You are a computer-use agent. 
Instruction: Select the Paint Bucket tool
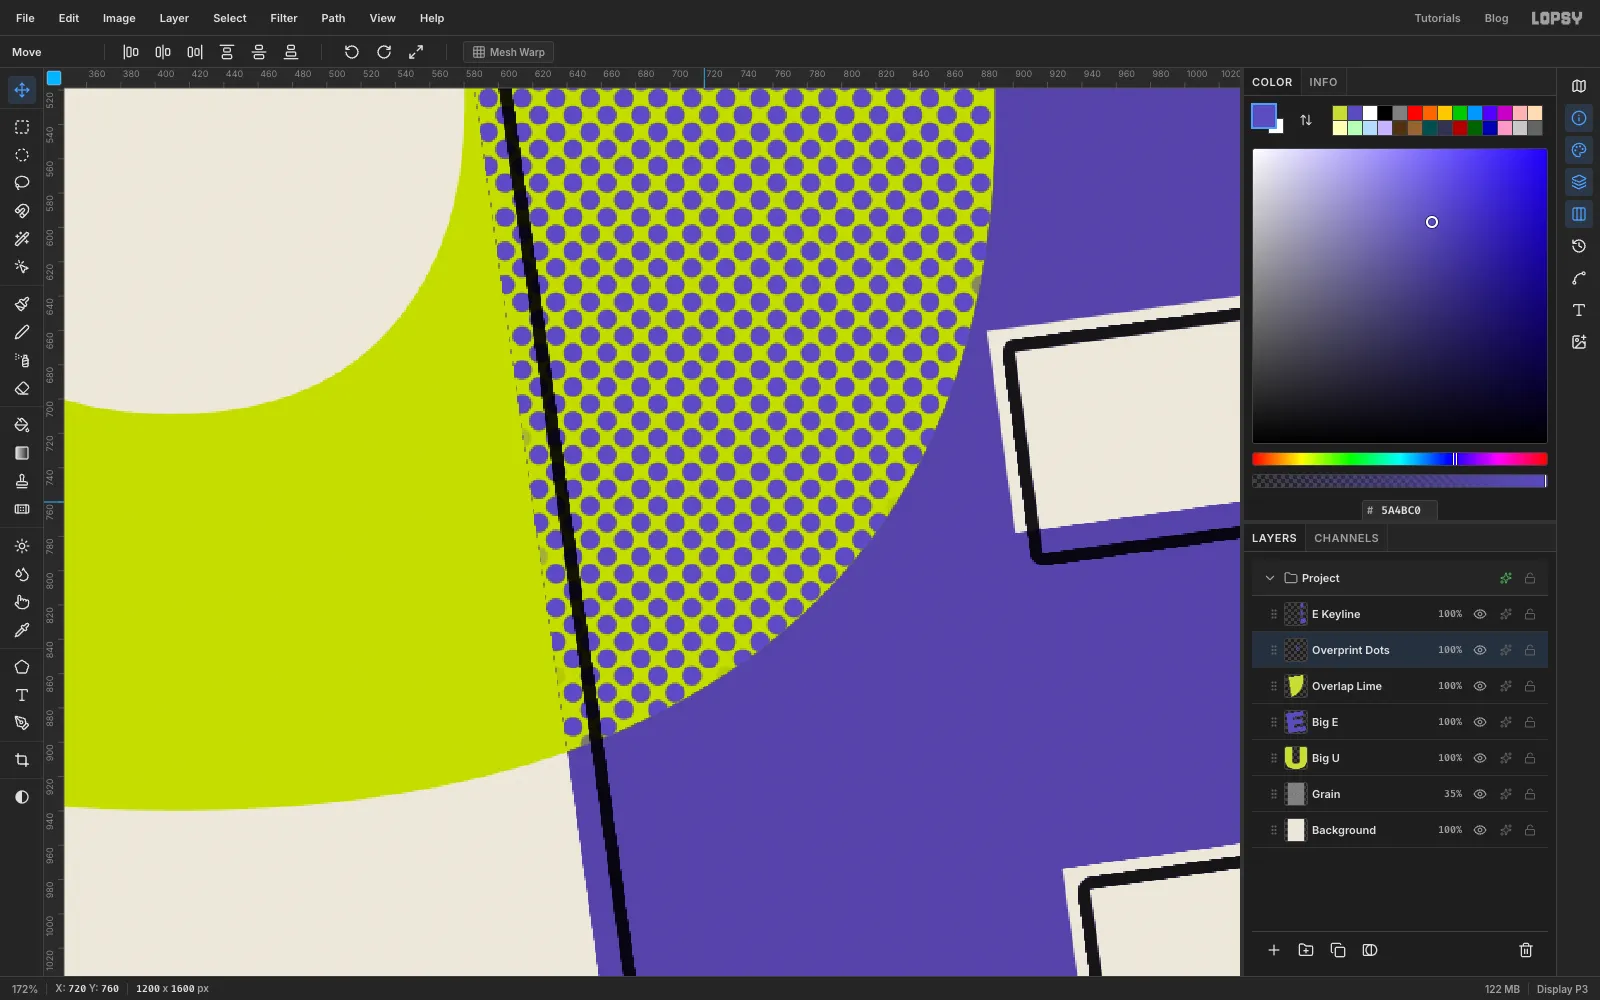22,425
